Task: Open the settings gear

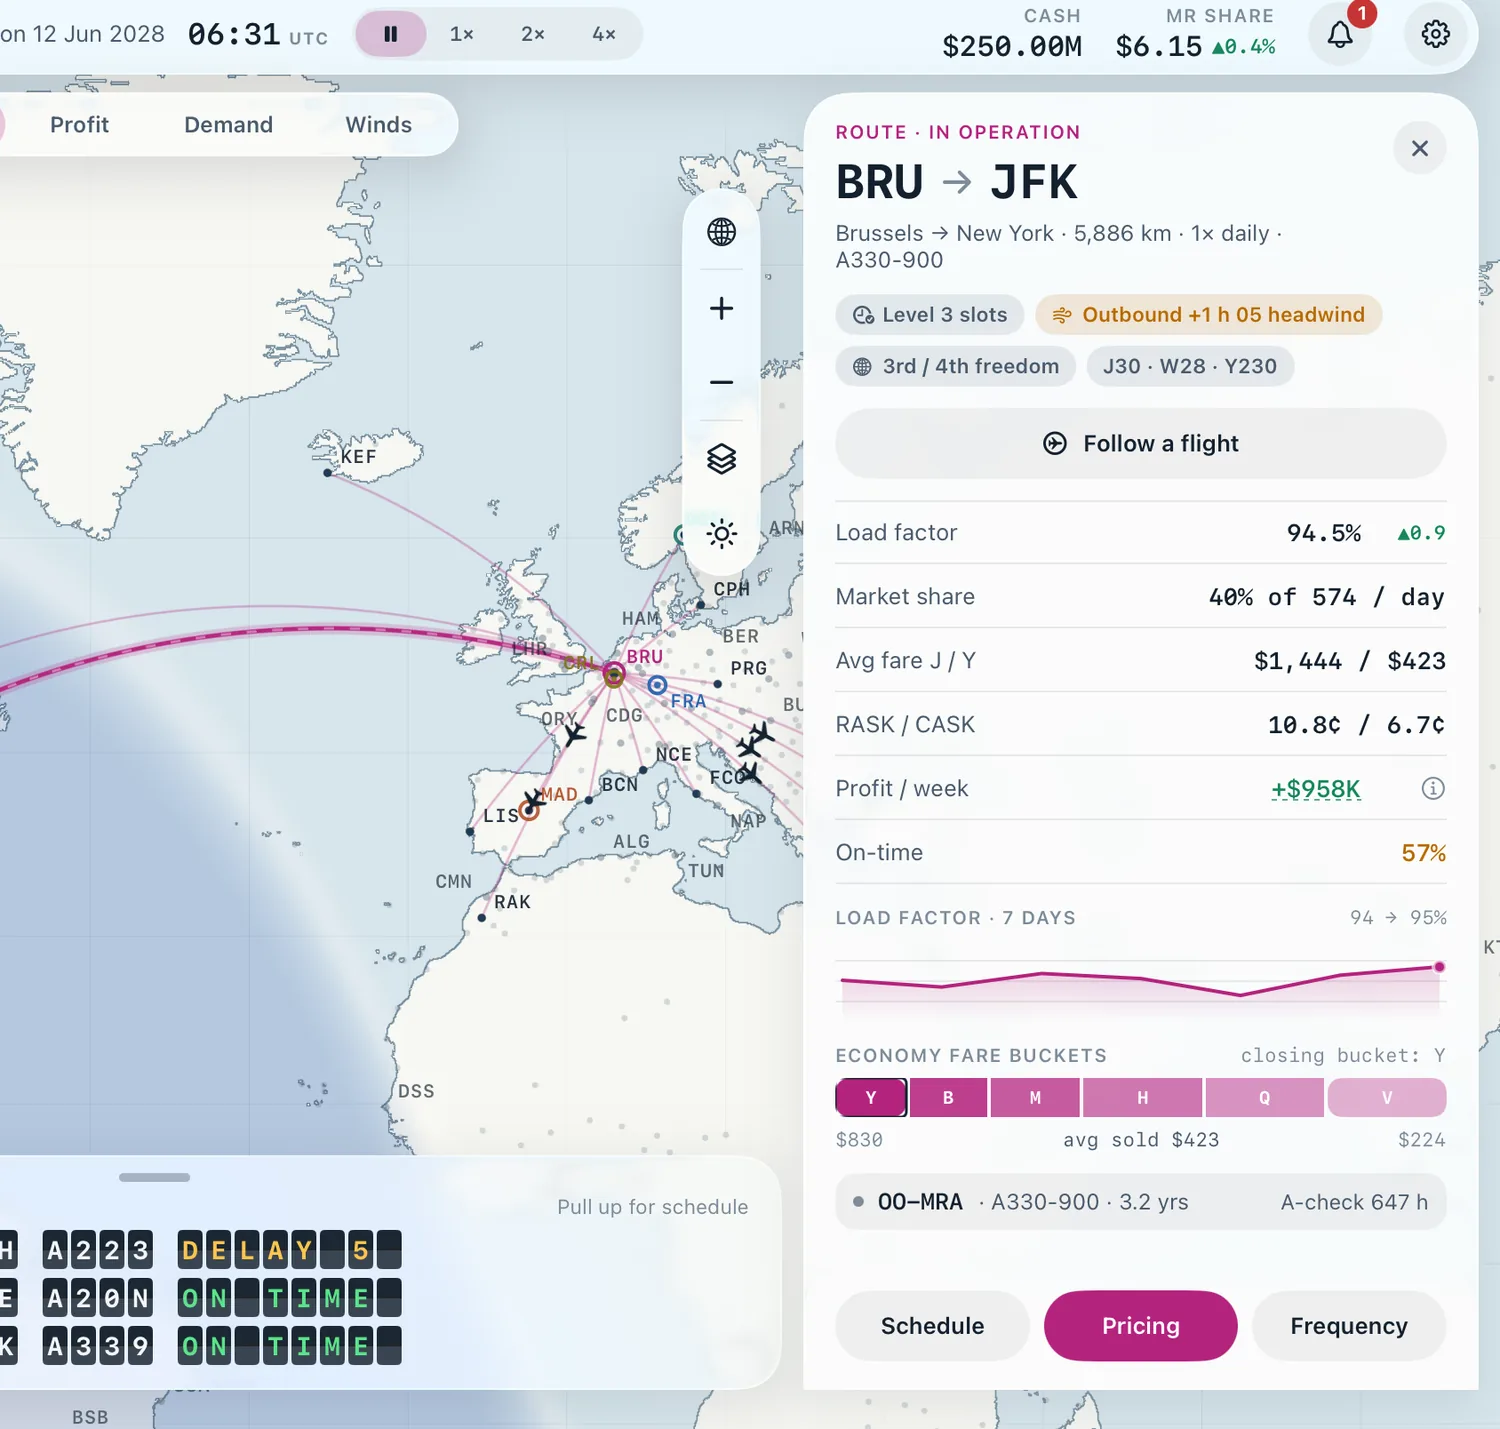Action: click(x=1436, y=34)
